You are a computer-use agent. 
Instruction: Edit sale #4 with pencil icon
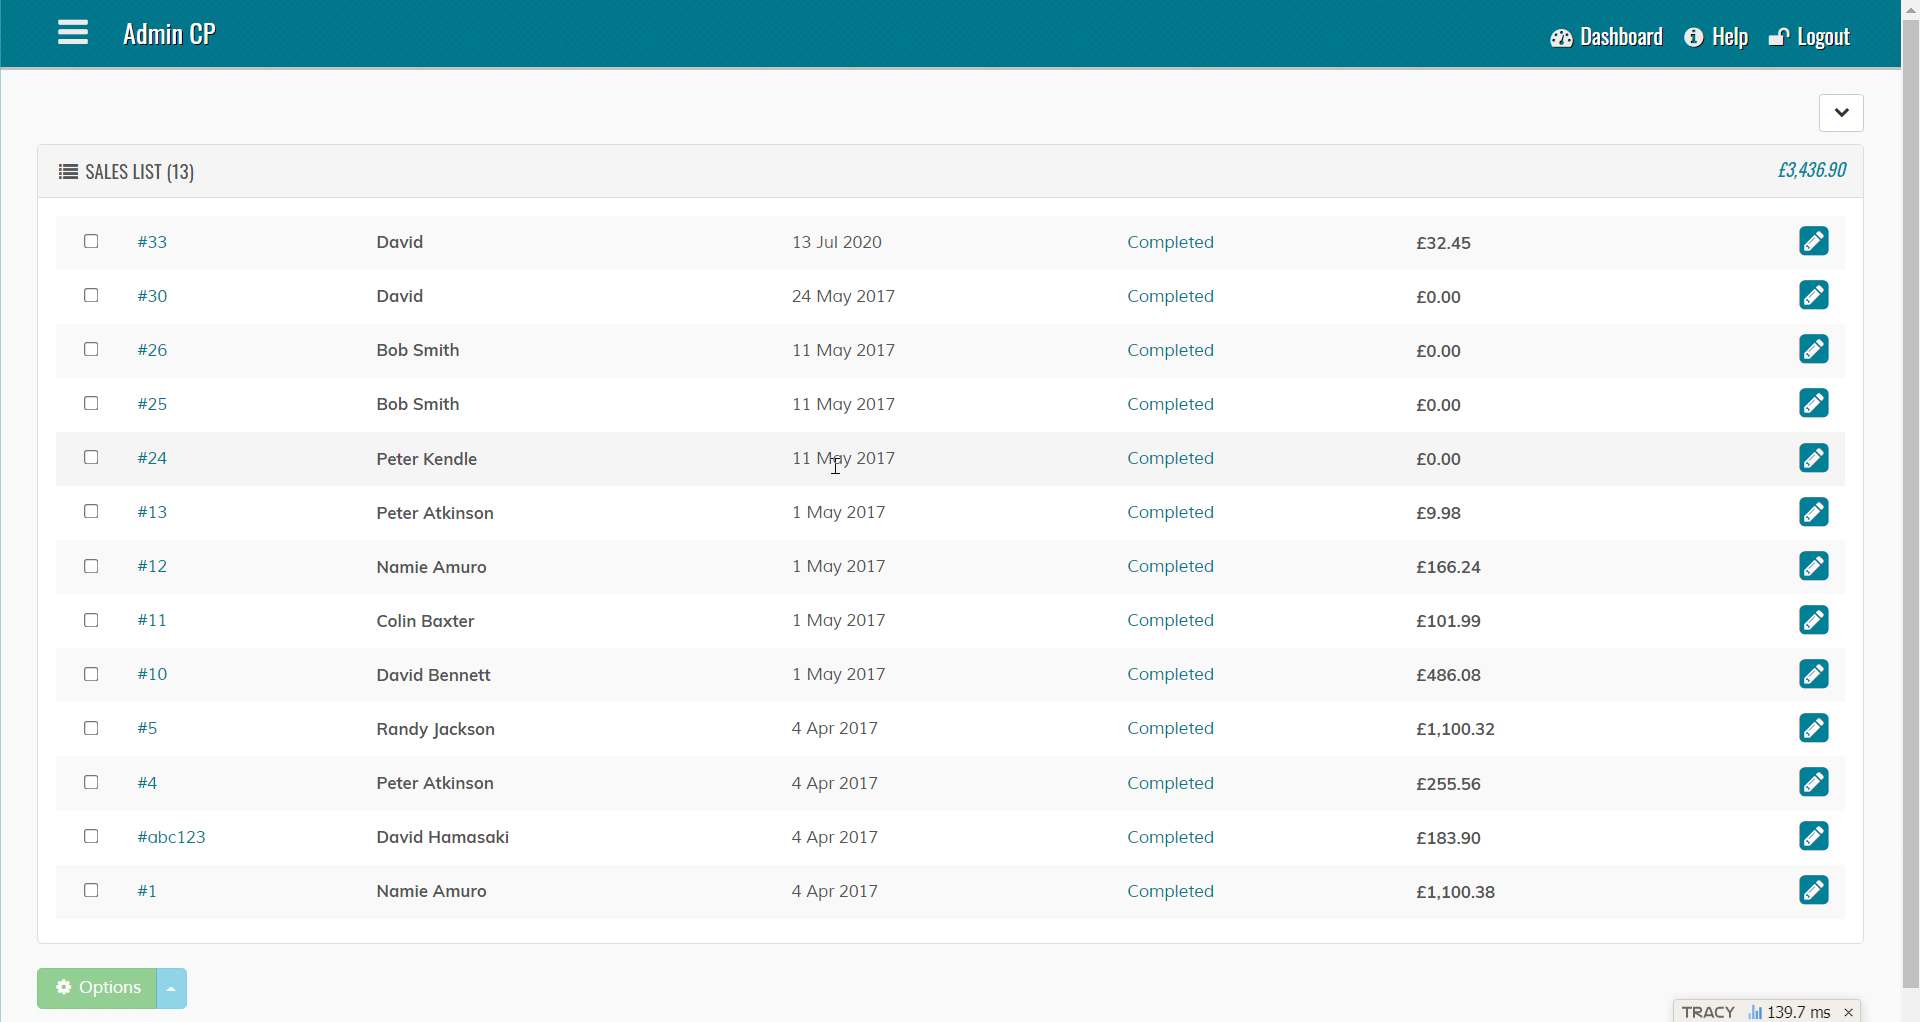coord(1813,782)
